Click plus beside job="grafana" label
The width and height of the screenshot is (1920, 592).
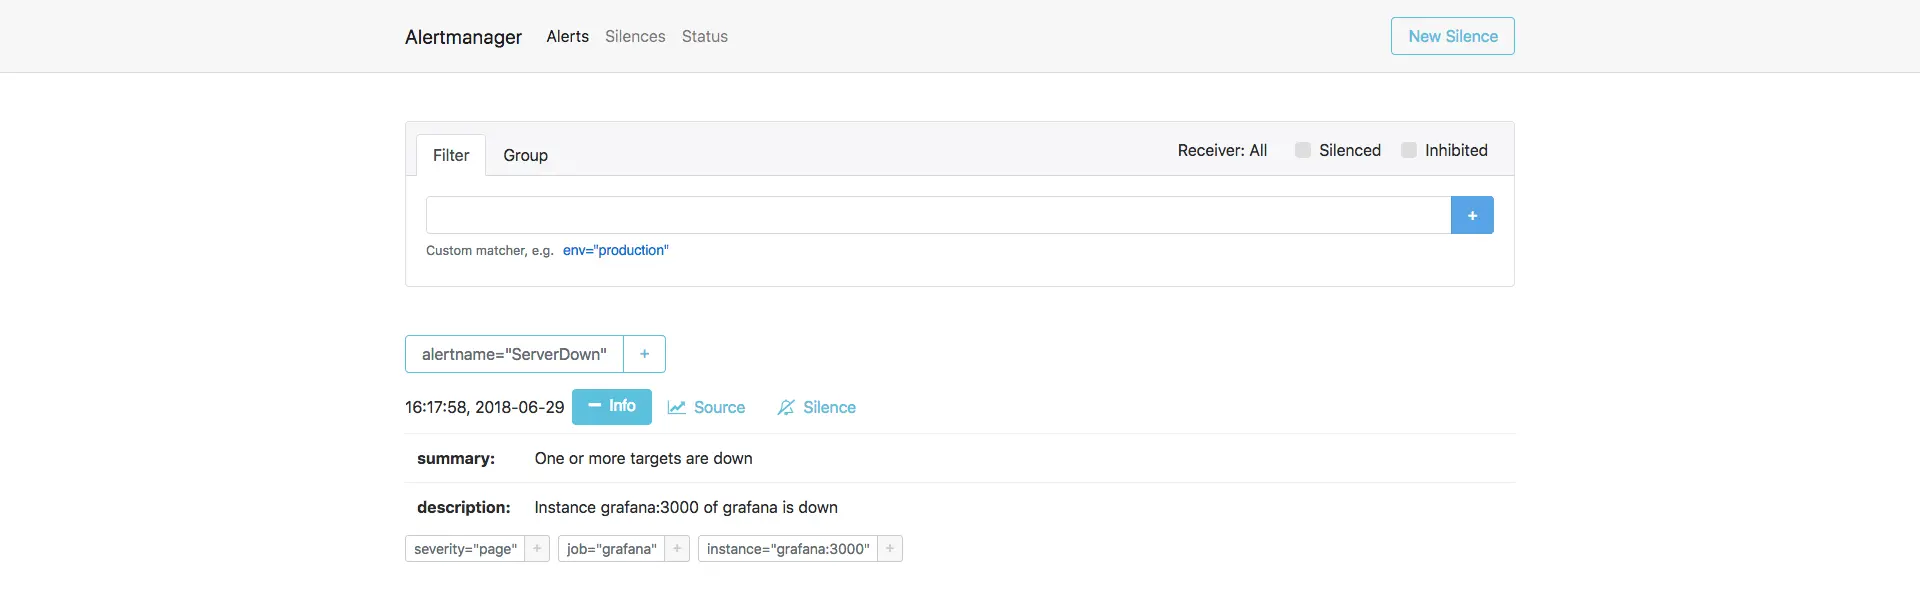click(x=677, y=549)
